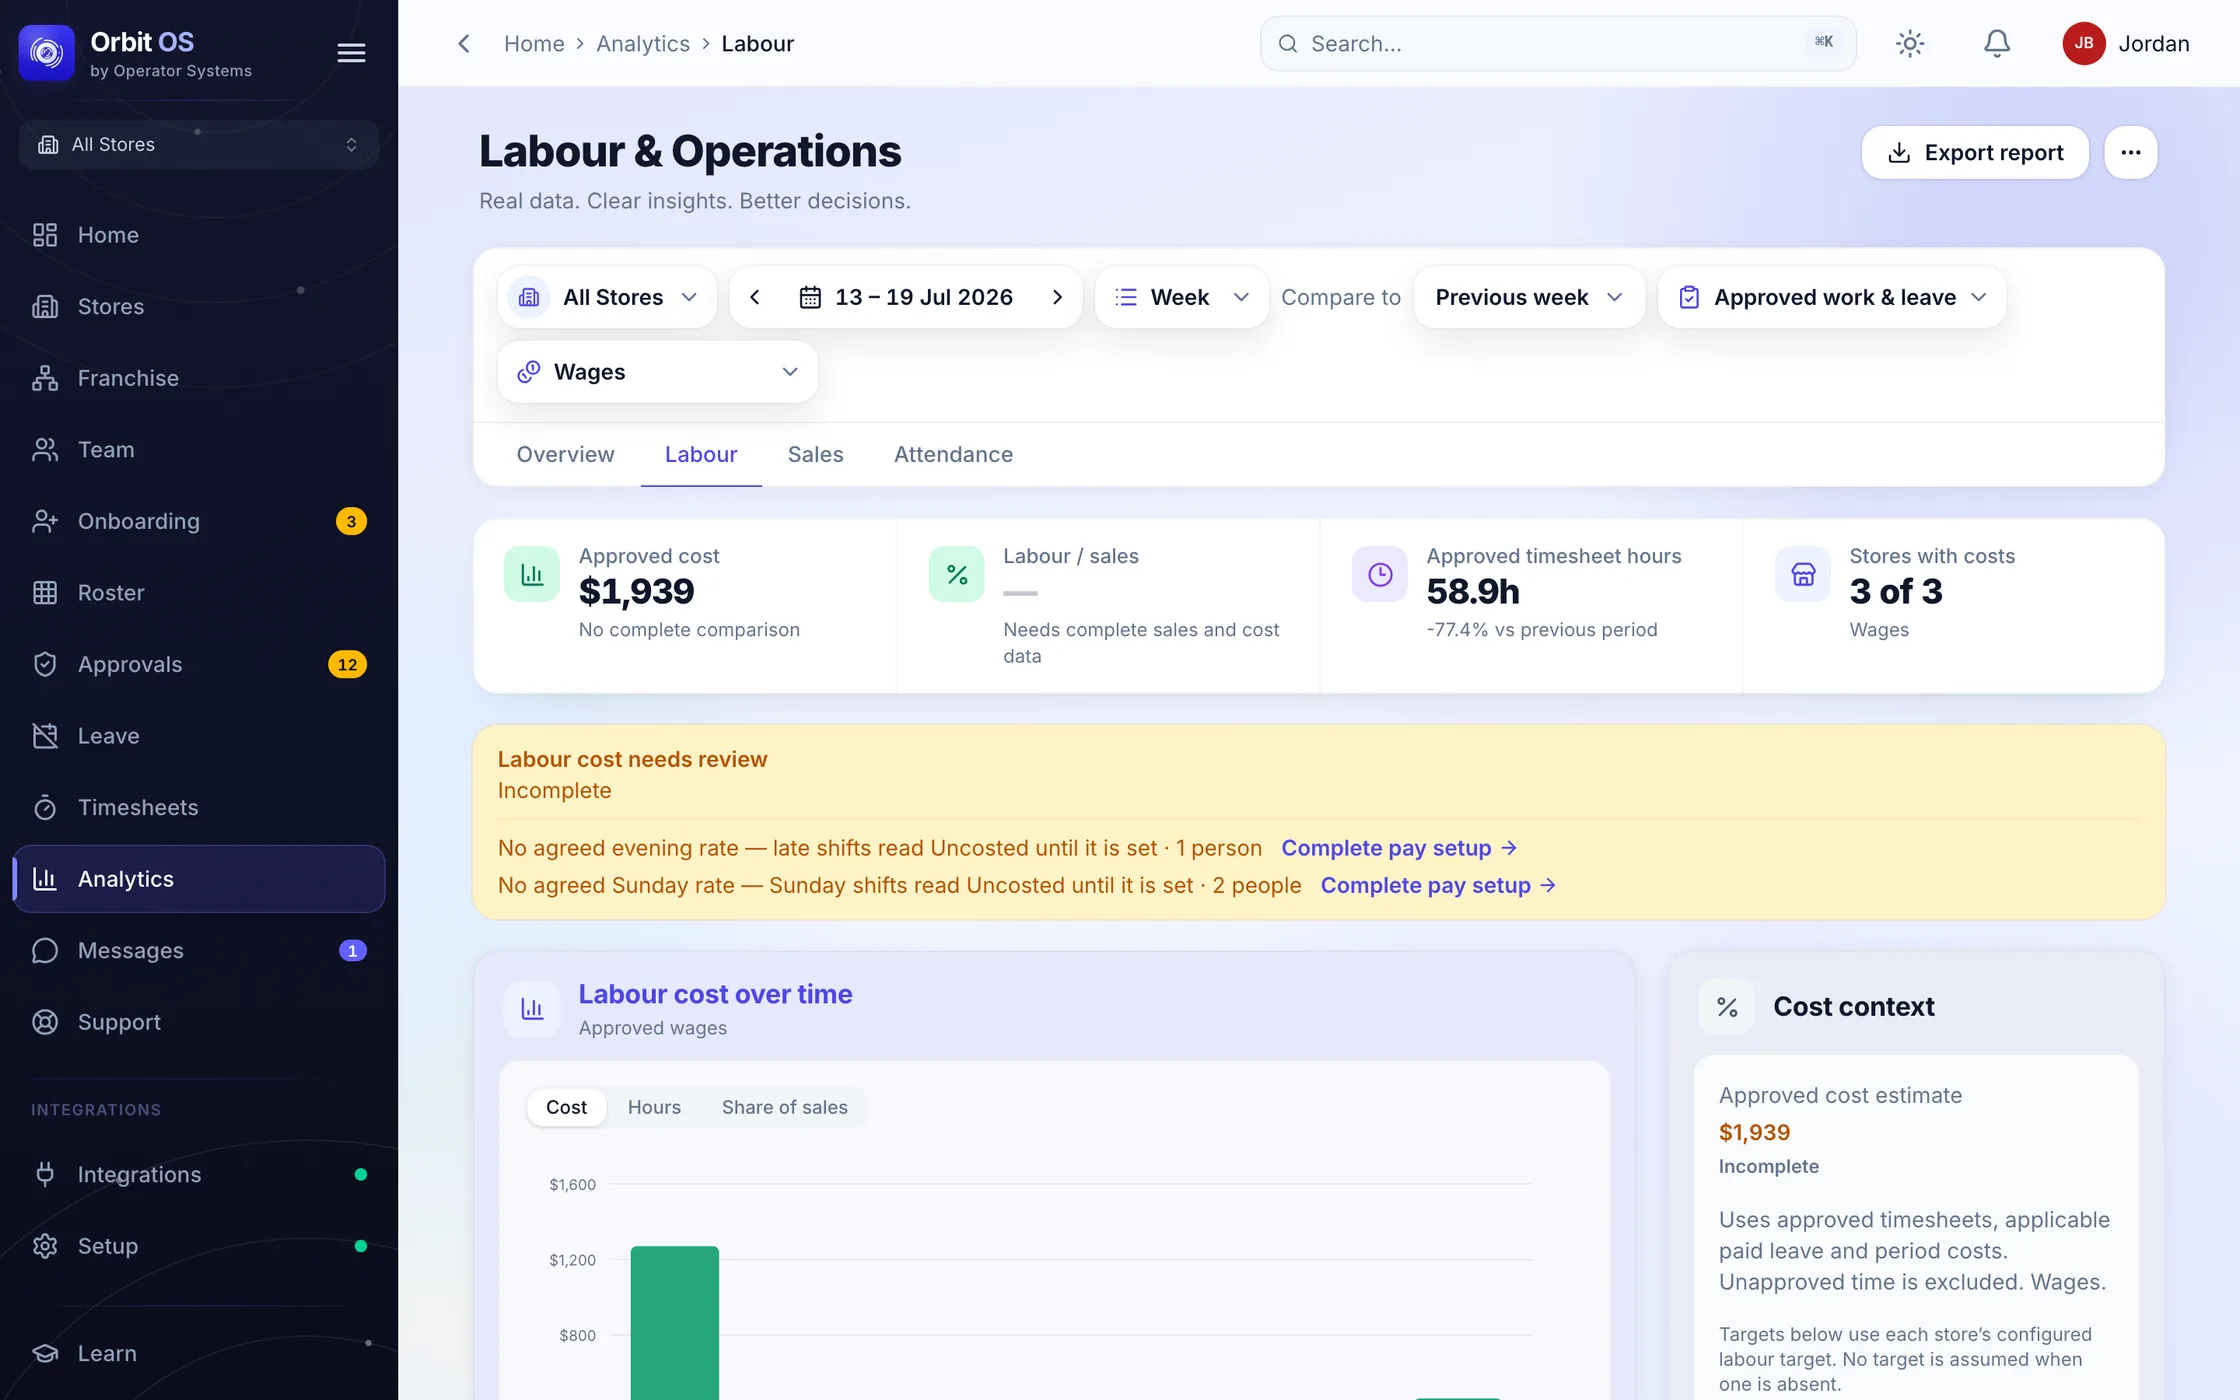Click the Stores with costs store icon
The width and height of the screenshot is (2240, 1400).
(1803, 574)
